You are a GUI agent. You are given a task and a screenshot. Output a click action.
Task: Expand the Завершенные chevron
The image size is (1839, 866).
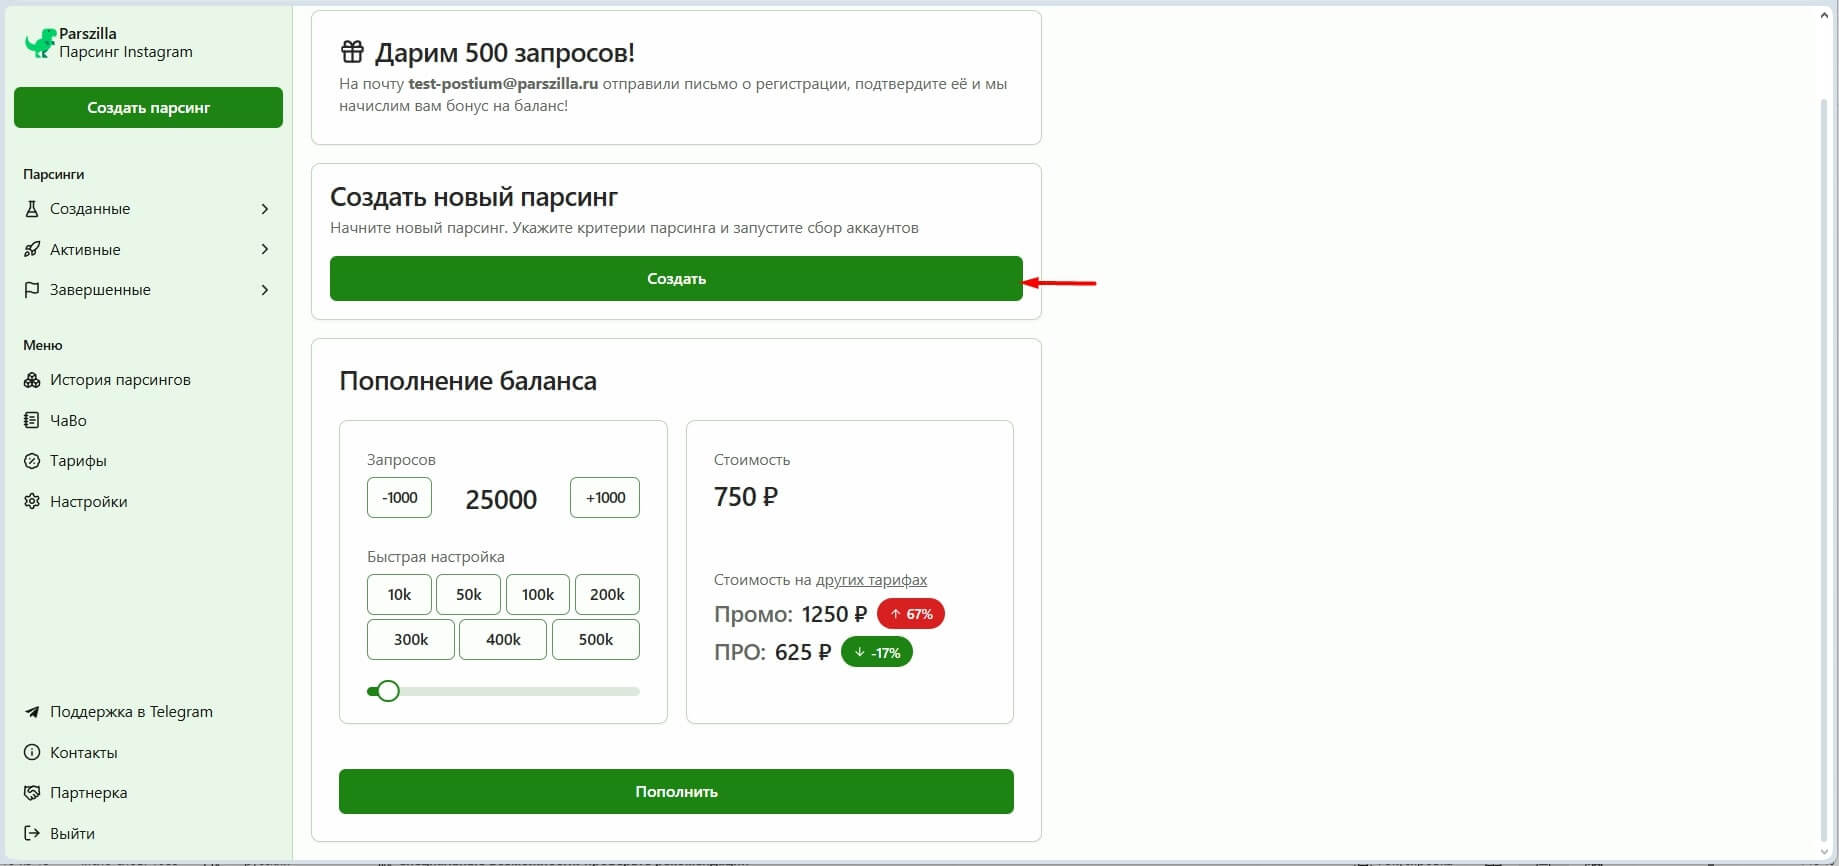[265, 290]
